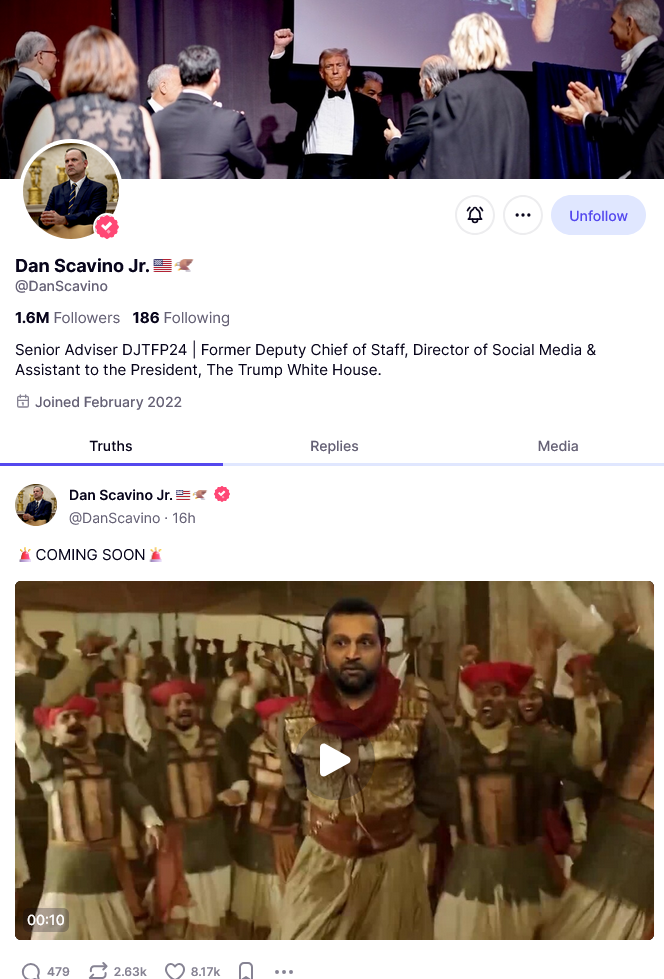This screenshot has width=664, height=979.
Task: Click the notification bell icon
Action: [x=475, y=215]
